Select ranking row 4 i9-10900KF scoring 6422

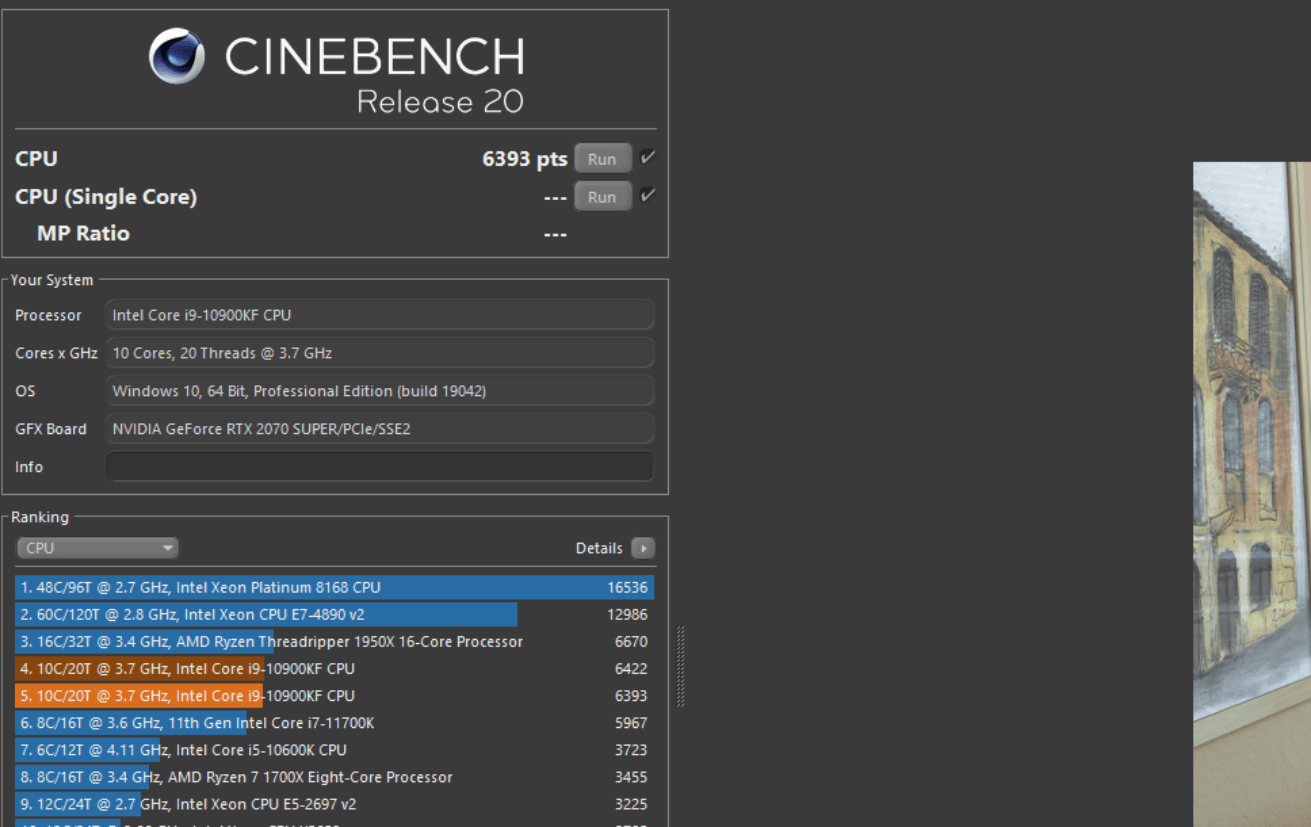pos(335,668)
